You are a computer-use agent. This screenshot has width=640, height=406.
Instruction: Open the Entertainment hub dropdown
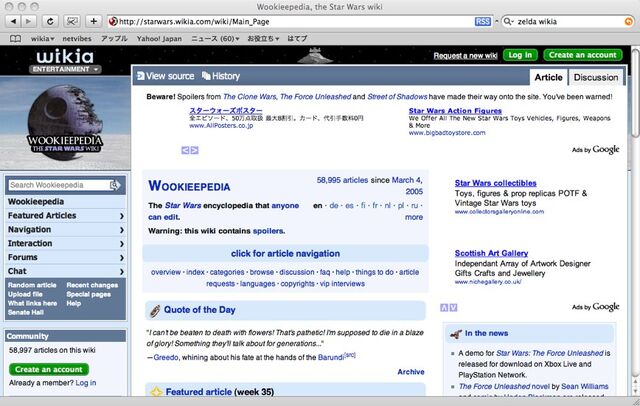65,69
